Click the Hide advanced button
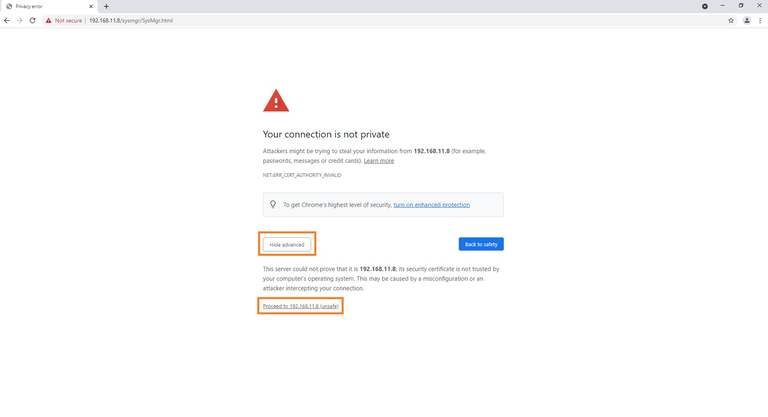The image size is (768, 417). 287,244
